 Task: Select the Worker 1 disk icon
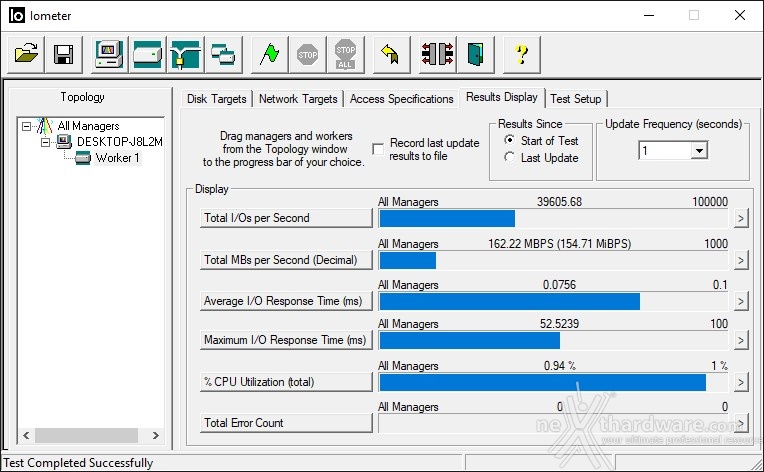click(x=83, y=158)
